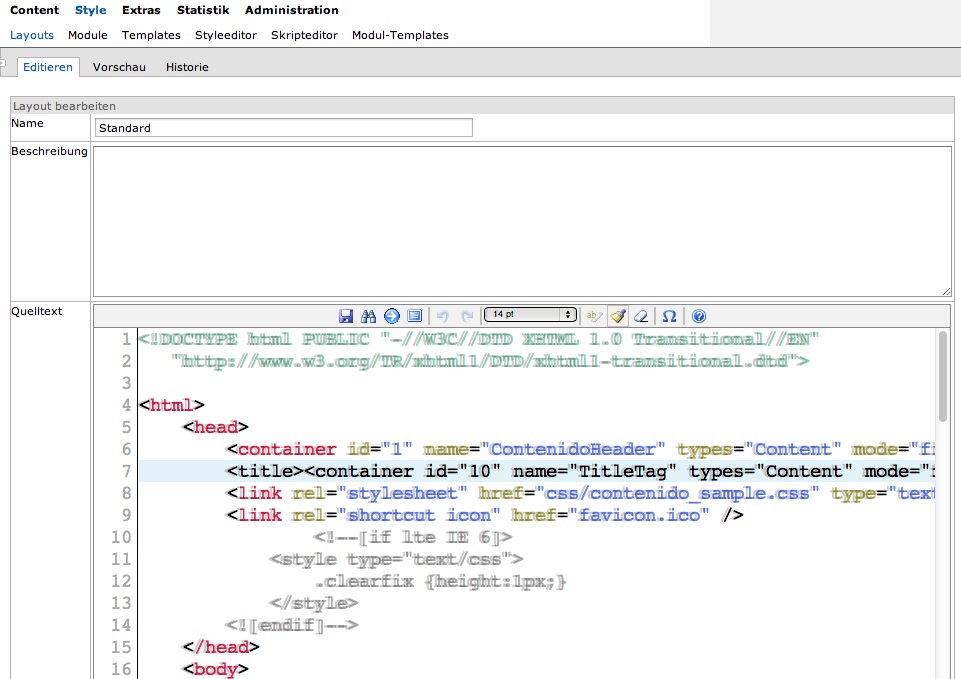Image resolution: width=961 pixels, height=679 pixels.
Task: Open editor help question mark icon
Action: (699, 316)
